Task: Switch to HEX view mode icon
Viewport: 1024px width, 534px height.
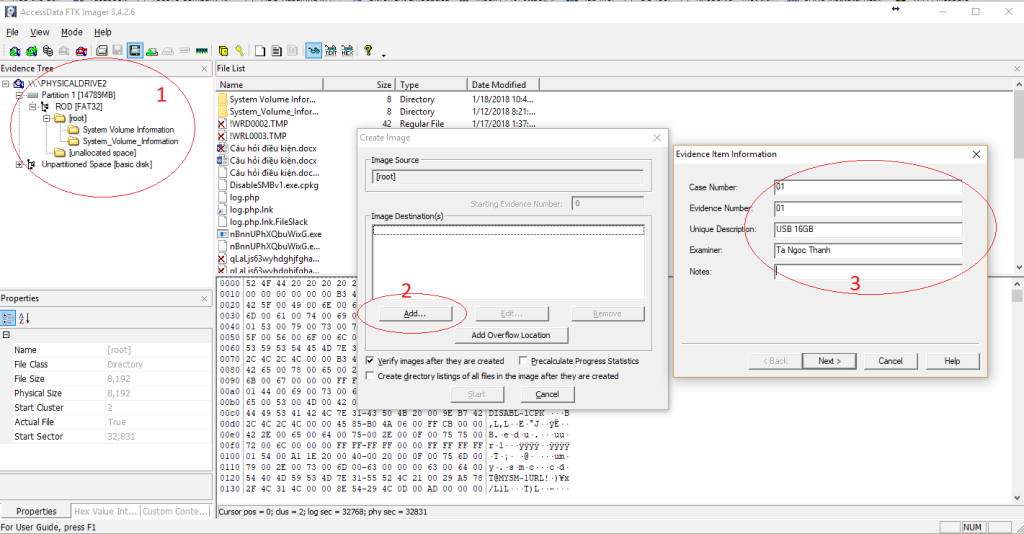Action: click(347, 50)
